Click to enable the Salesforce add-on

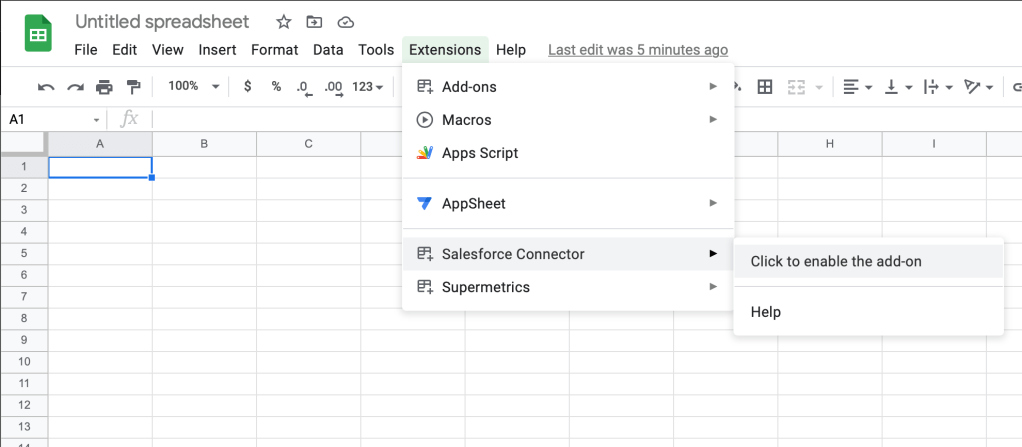point(836,262)
